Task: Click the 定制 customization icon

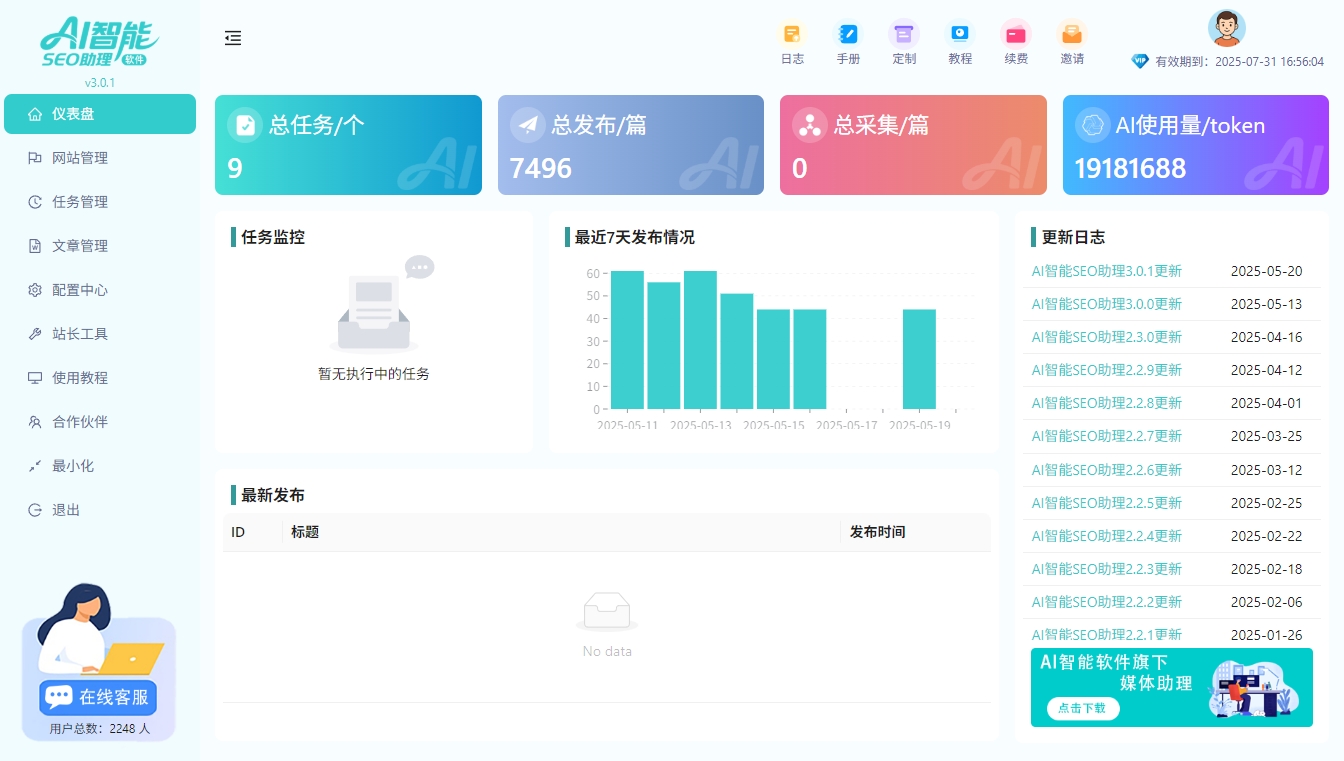Action: pos(904,34)
